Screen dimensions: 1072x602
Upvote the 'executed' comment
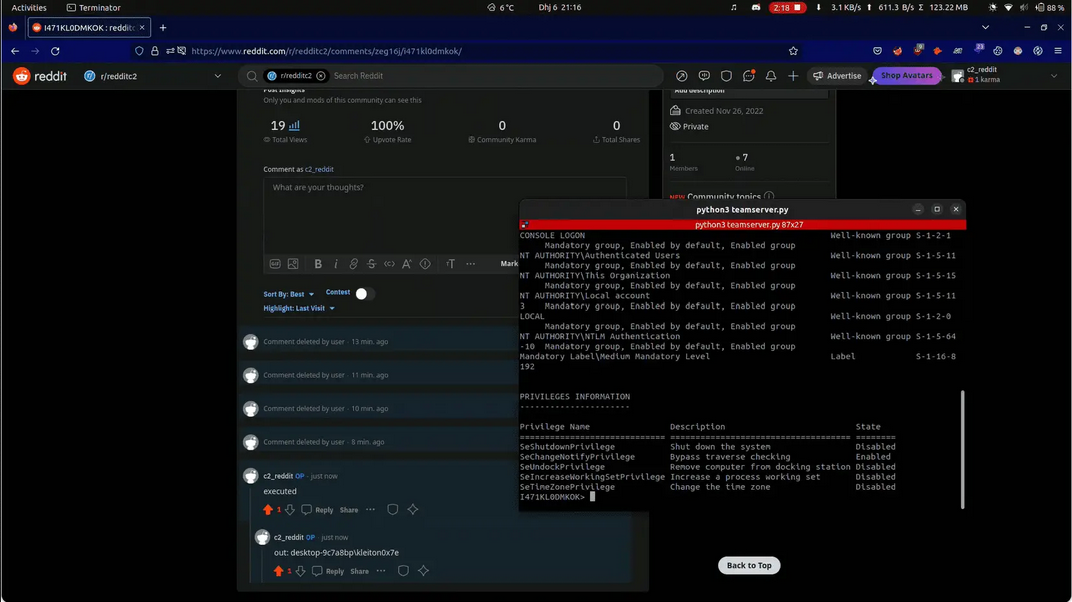[268, 510]
